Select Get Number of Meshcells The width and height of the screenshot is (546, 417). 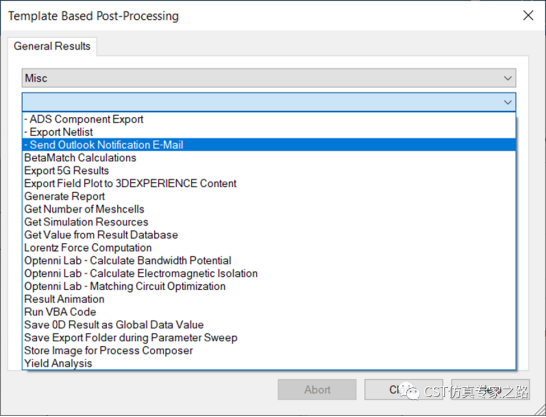pyautogui.click(x=268, y=209)
